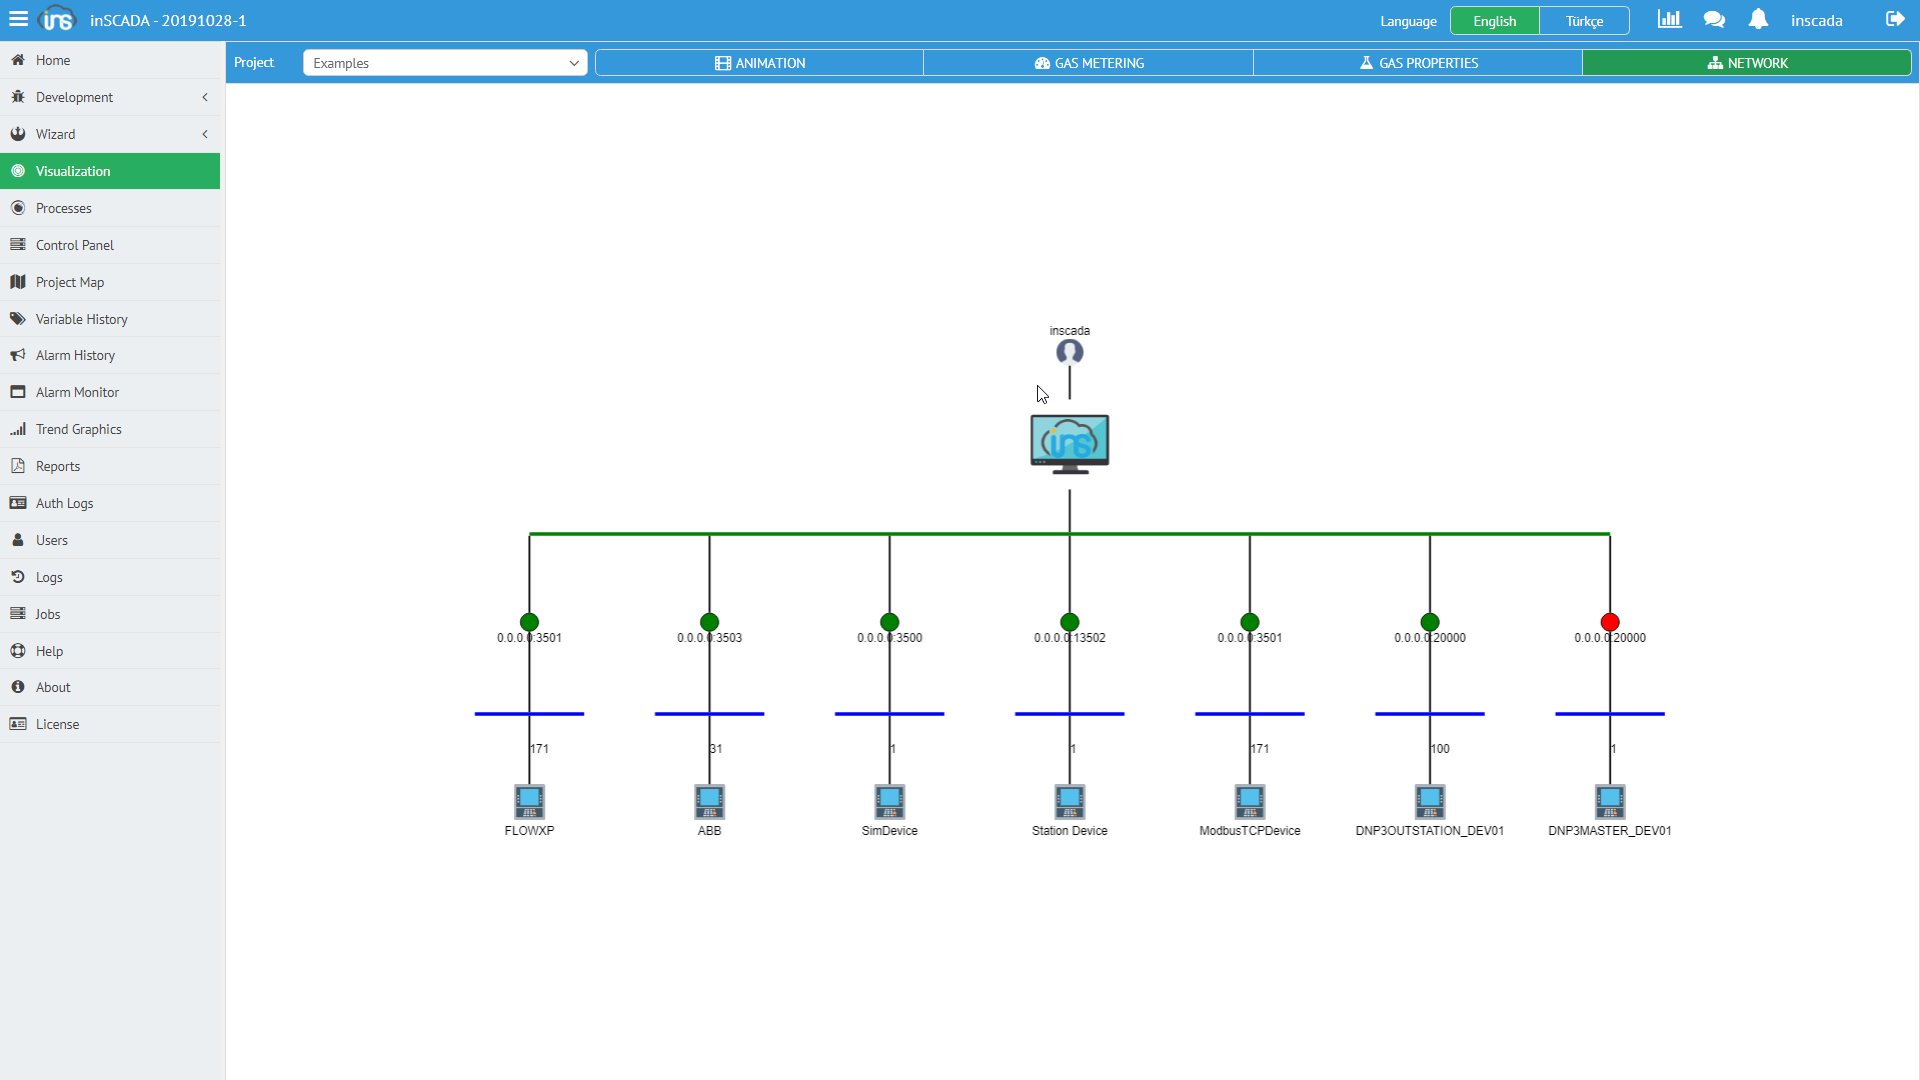Image resolution: width=1920 pixels, height=1080 pixels.
Task: Click the red status node above DNP3MASTER_DEV01
Action: 1609,622
